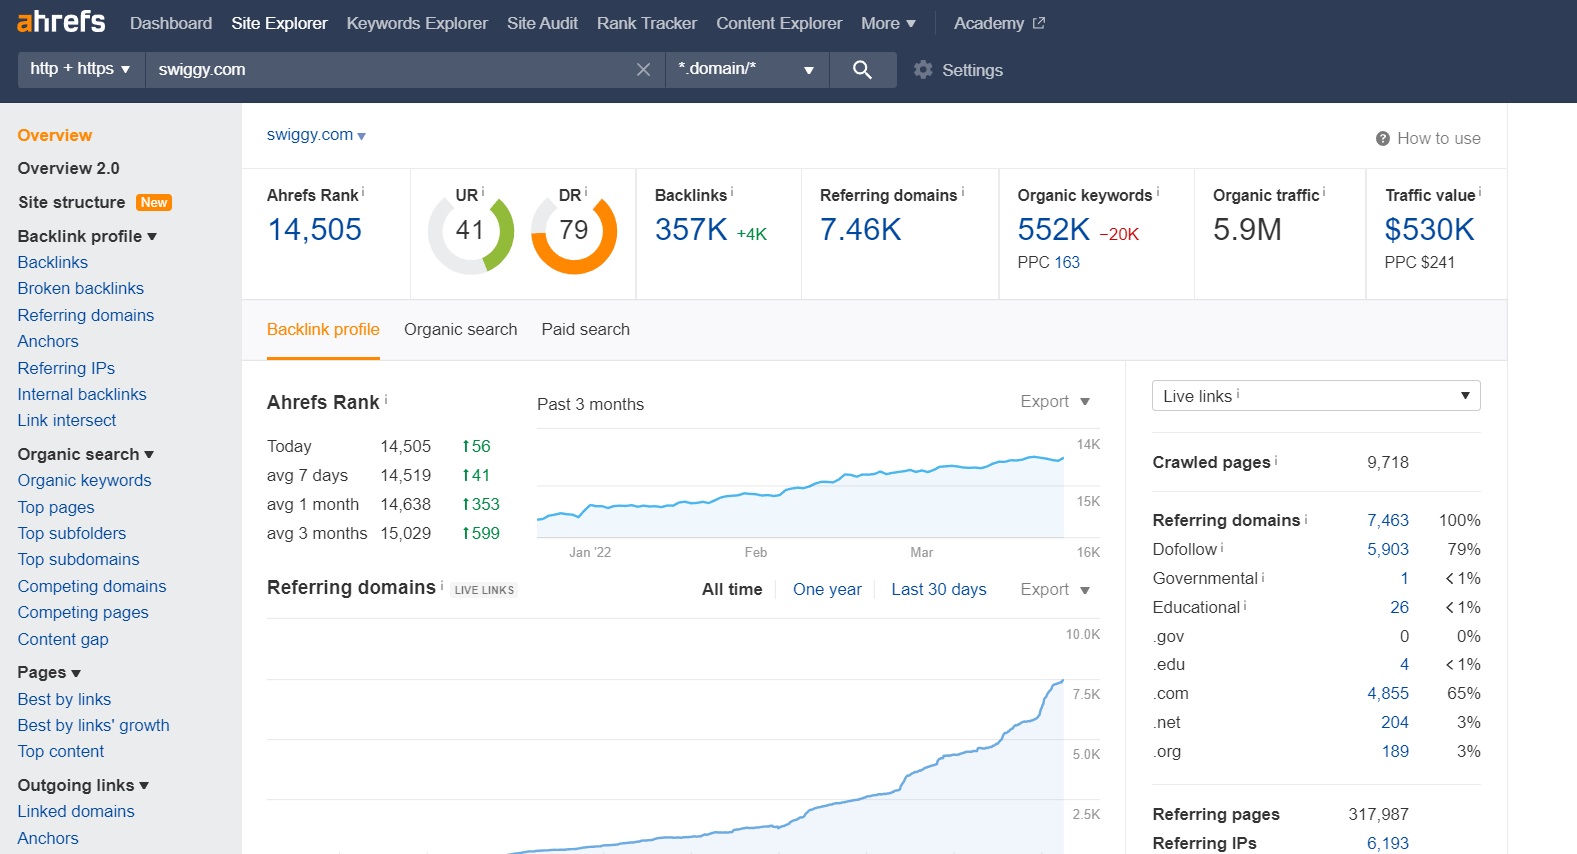This screenshot has height=854, width=1577.
Task: Switch to the Paid search tab
Action: point(586,329)
